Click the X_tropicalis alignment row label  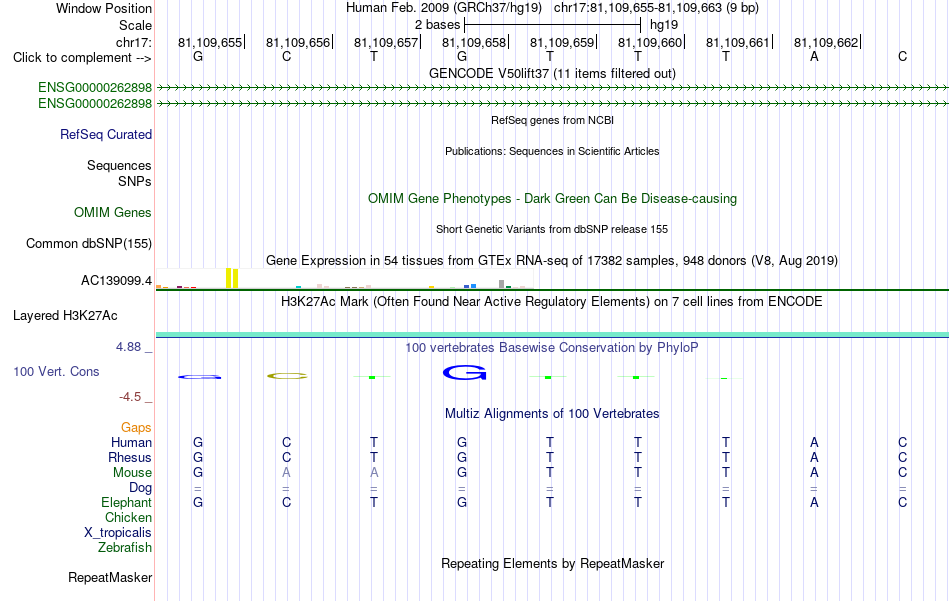click(x=118, y=533)
